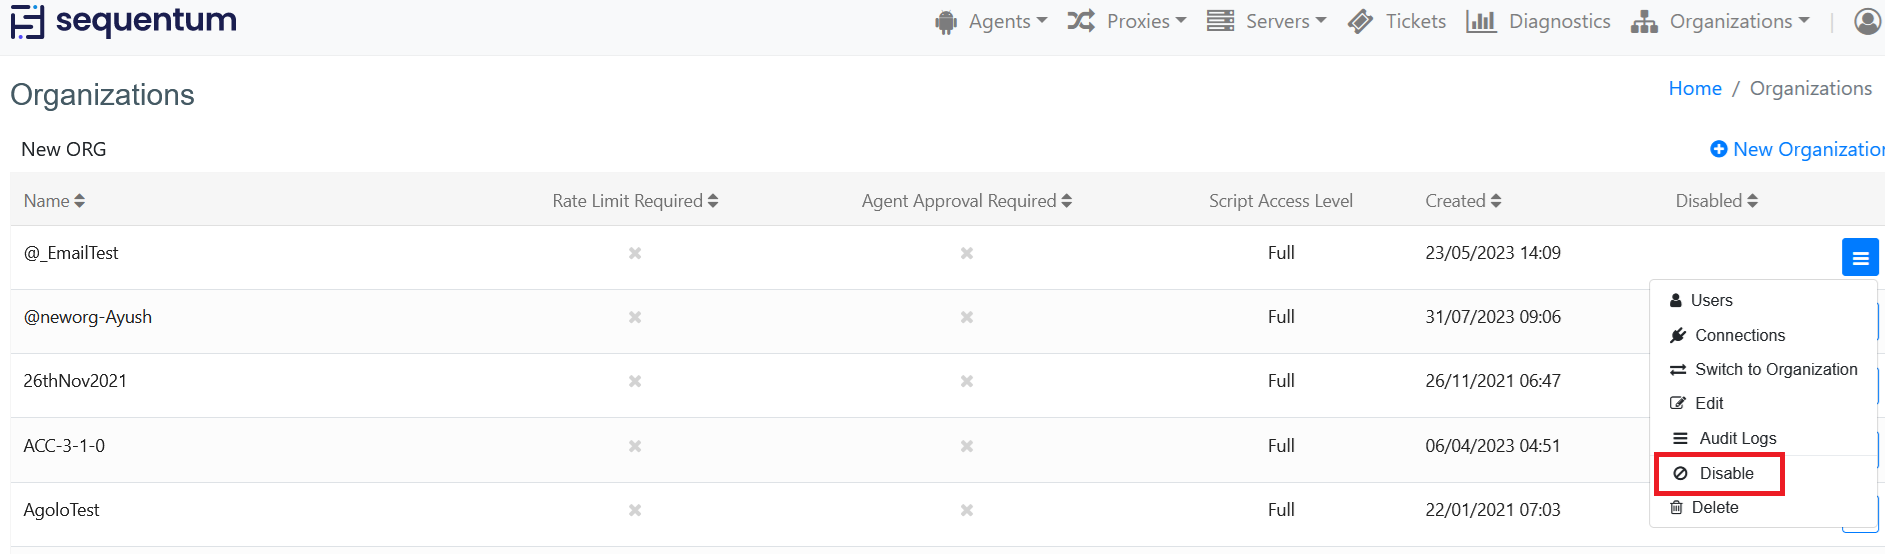Open the Servers dropdown
The image size is (1885, 554).
1267,22
